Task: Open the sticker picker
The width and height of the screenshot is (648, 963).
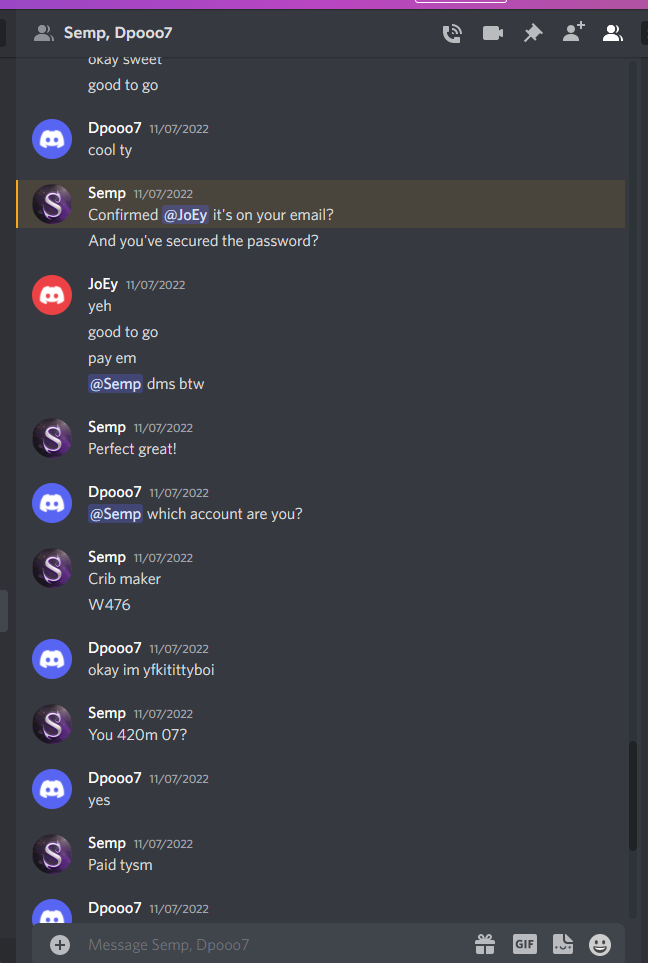Action: 563,944
